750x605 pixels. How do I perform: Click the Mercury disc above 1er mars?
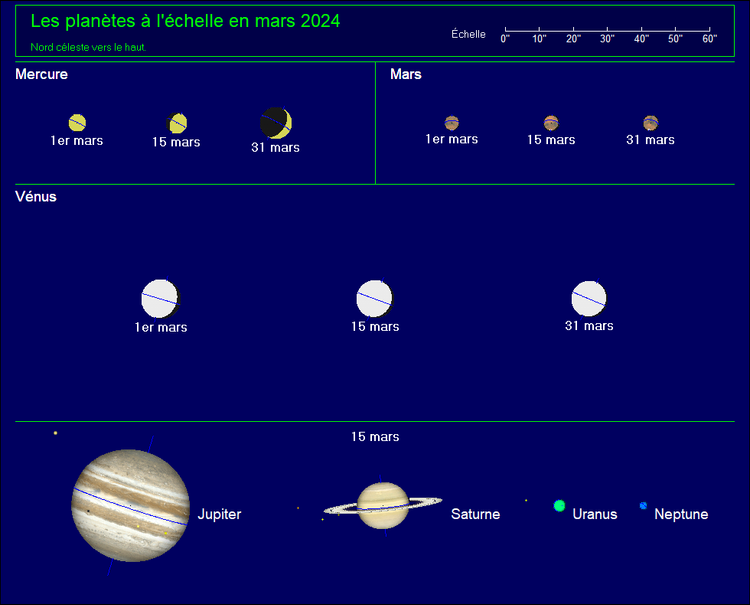pyautogui.click(x=77, y=122)
